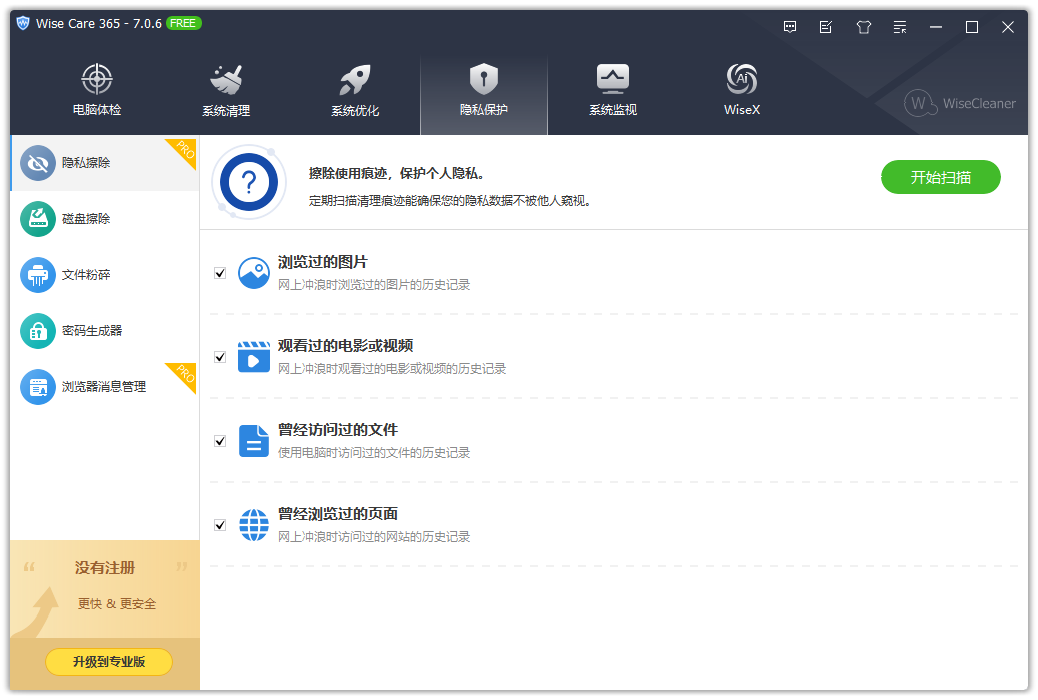The width and height of the screenshot is (1038, 700).
Task: Toggle the 曾经浏览过的页面 checkbox
Action: click(x=220, y=525)
